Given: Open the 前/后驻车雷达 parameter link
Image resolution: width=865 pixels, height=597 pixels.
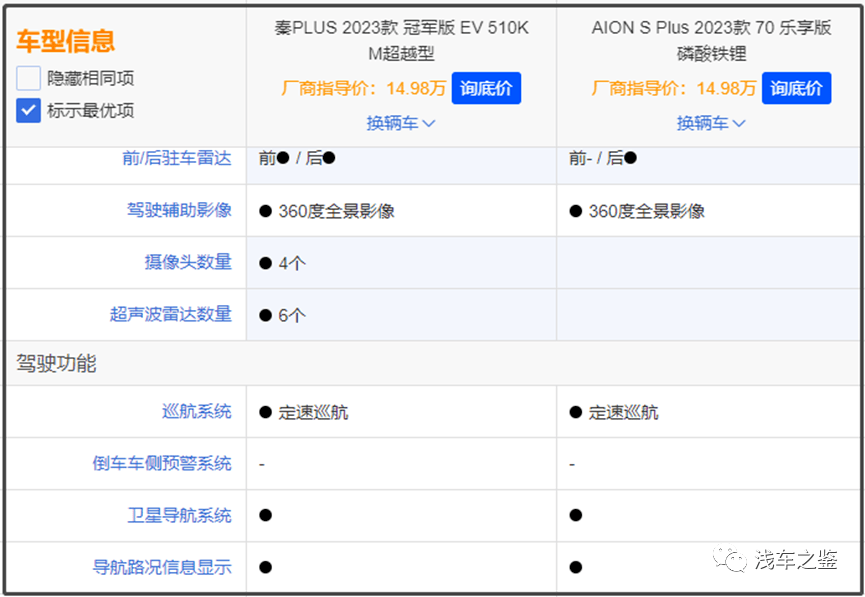Looking at the screenshot, I should [x=177, y=158].
